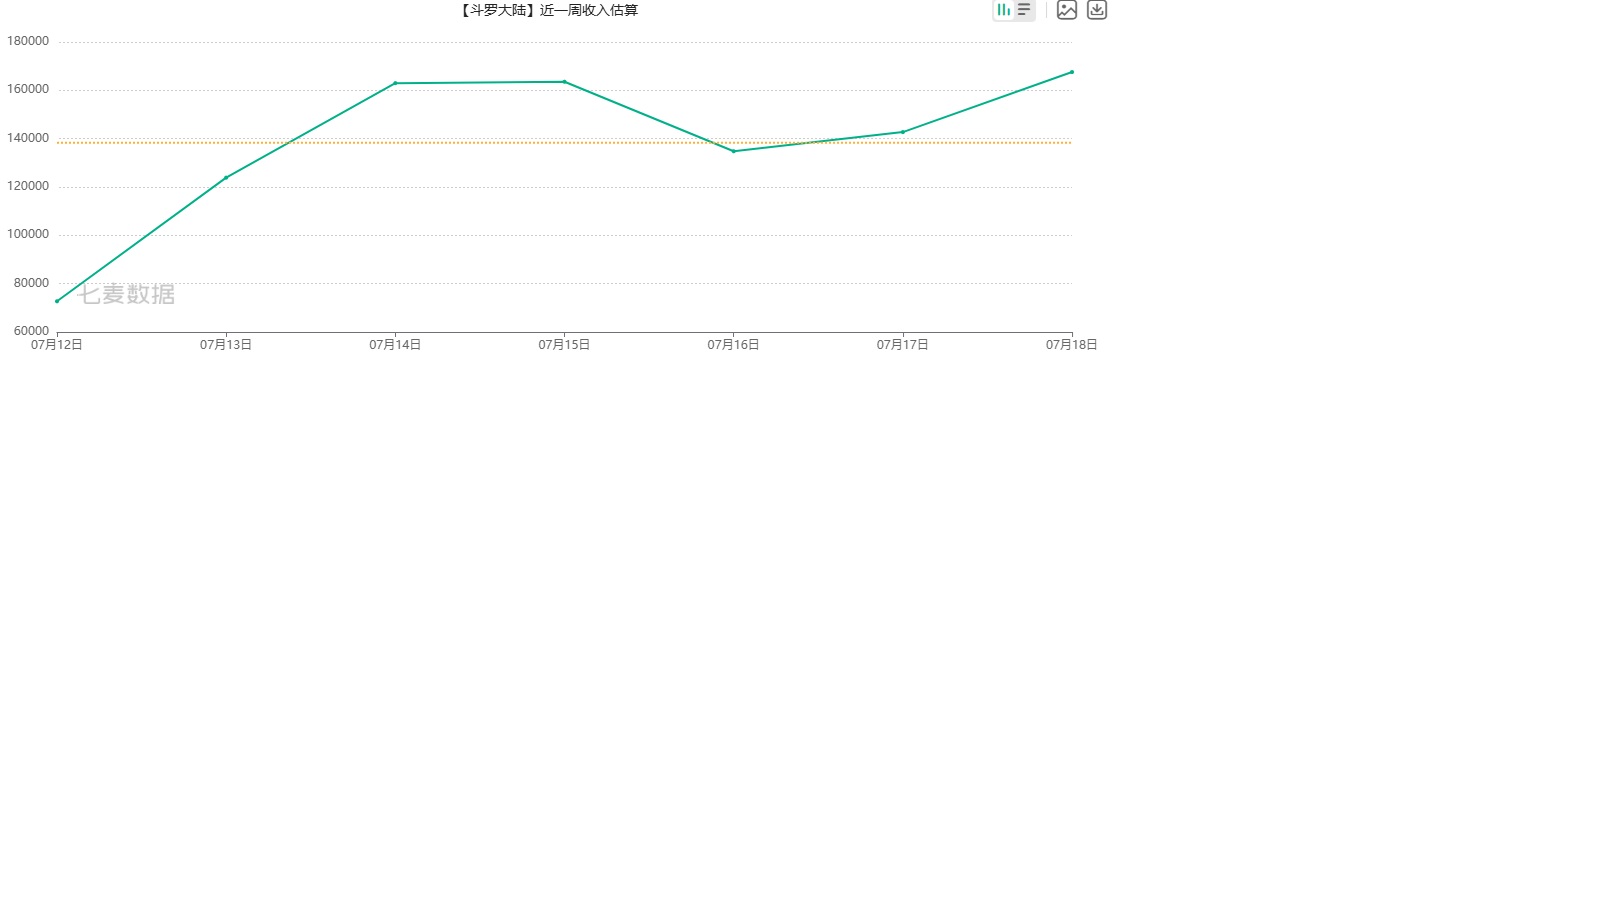Save chart as image icon

point(1067,10)
